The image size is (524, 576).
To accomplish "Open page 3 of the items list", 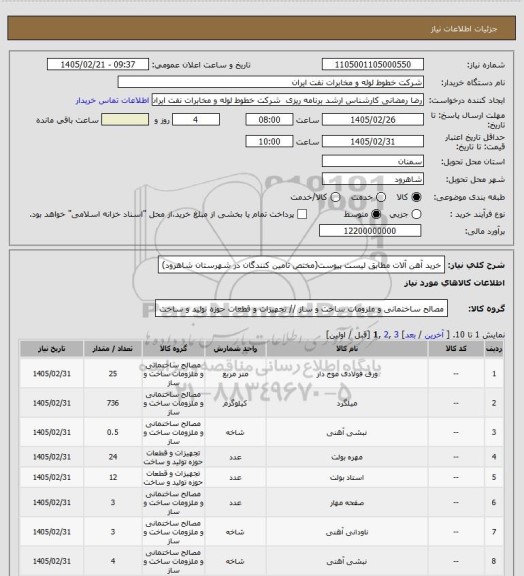I will point(396,335).
